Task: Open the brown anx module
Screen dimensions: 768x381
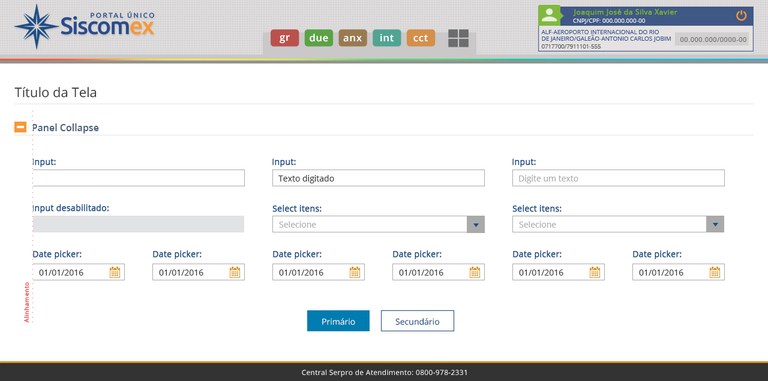Action: pos(353,38)
